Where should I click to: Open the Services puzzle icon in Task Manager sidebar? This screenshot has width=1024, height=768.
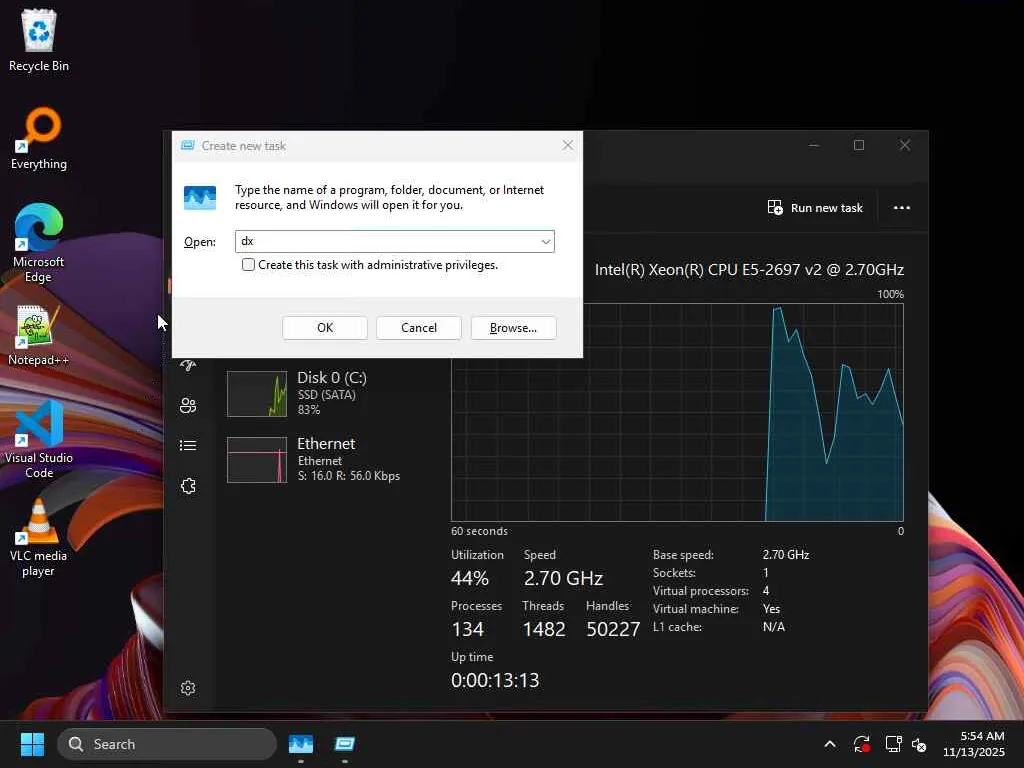[188, 486]
